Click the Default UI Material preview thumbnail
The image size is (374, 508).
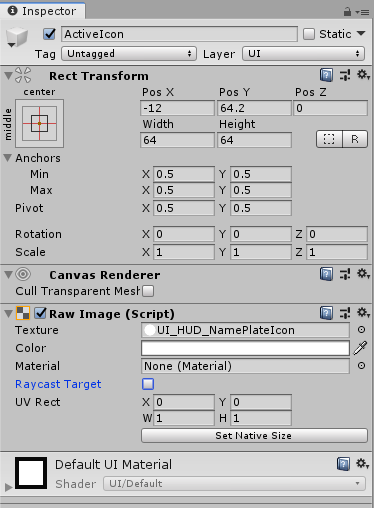coord(31,473)
